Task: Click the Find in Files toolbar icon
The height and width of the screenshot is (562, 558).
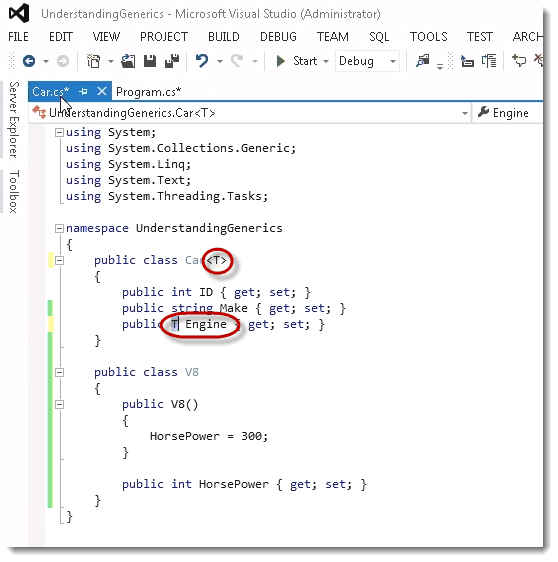Action: pos(423,61)
